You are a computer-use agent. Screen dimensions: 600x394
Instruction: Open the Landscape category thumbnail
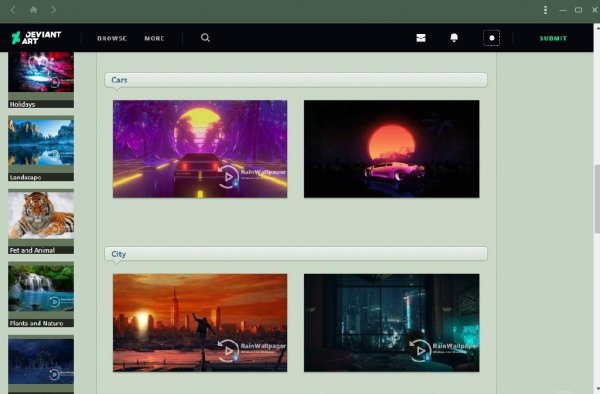coord(41,142)
